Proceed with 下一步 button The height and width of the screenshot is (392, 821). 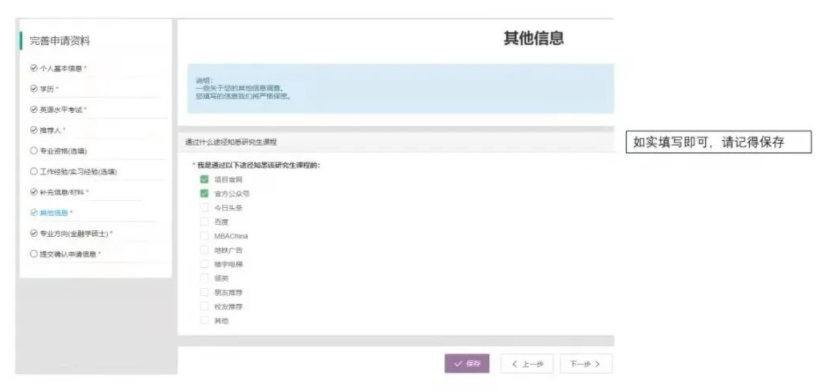click(585, 364)
